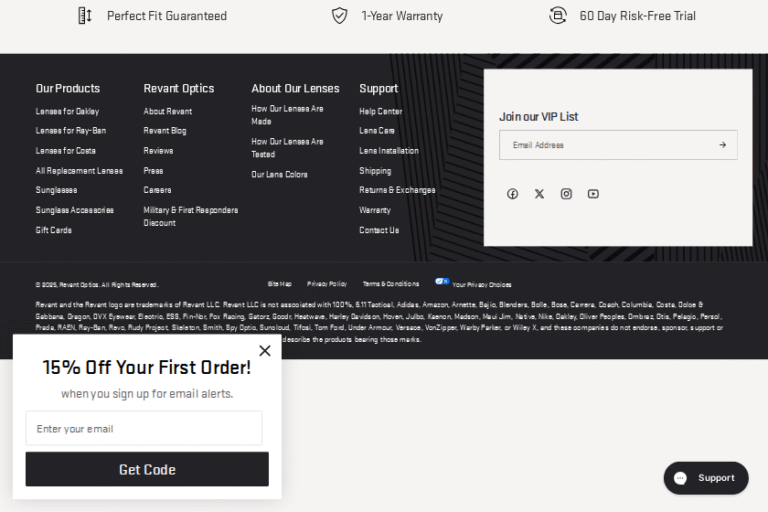Click the VIP List Email Address field

pyautogui.click(x=605, y=145)
